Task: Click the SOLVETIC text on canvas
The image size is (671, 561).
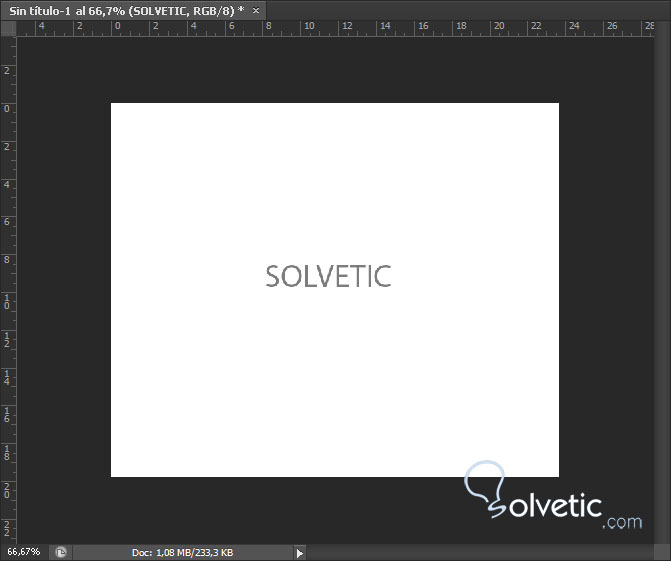Action: pyautogui.click(x=328, y=276)
